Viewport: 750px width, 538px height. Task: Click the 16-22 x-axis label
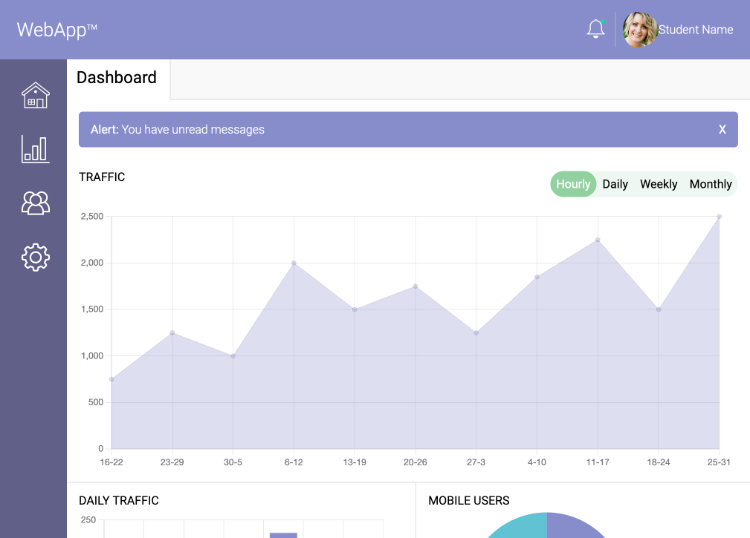click(x=111, y=462)
